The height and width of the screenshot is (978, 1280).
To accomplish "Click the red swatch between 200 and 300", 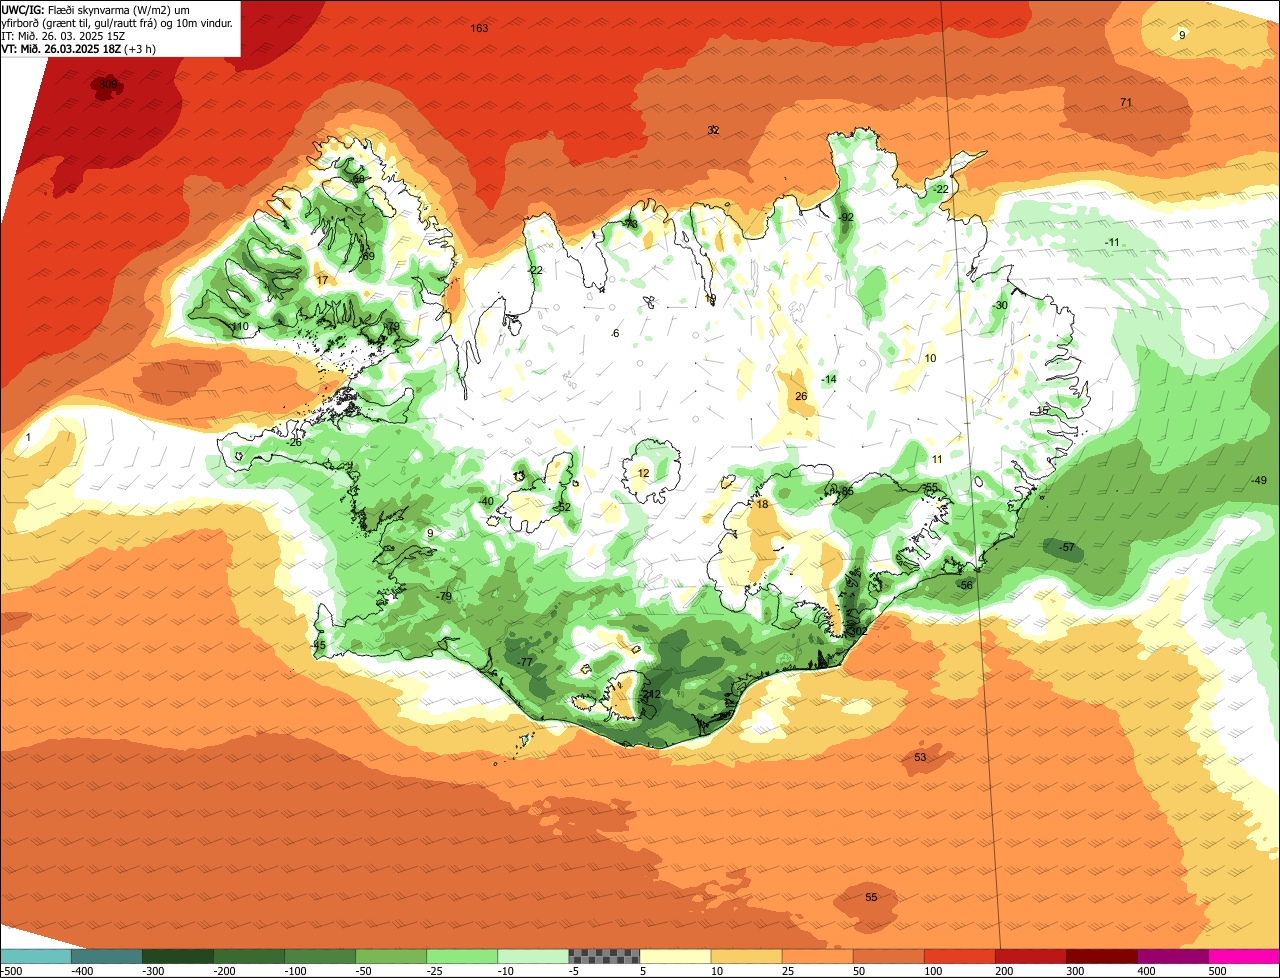I will (x=1030, y=956).
